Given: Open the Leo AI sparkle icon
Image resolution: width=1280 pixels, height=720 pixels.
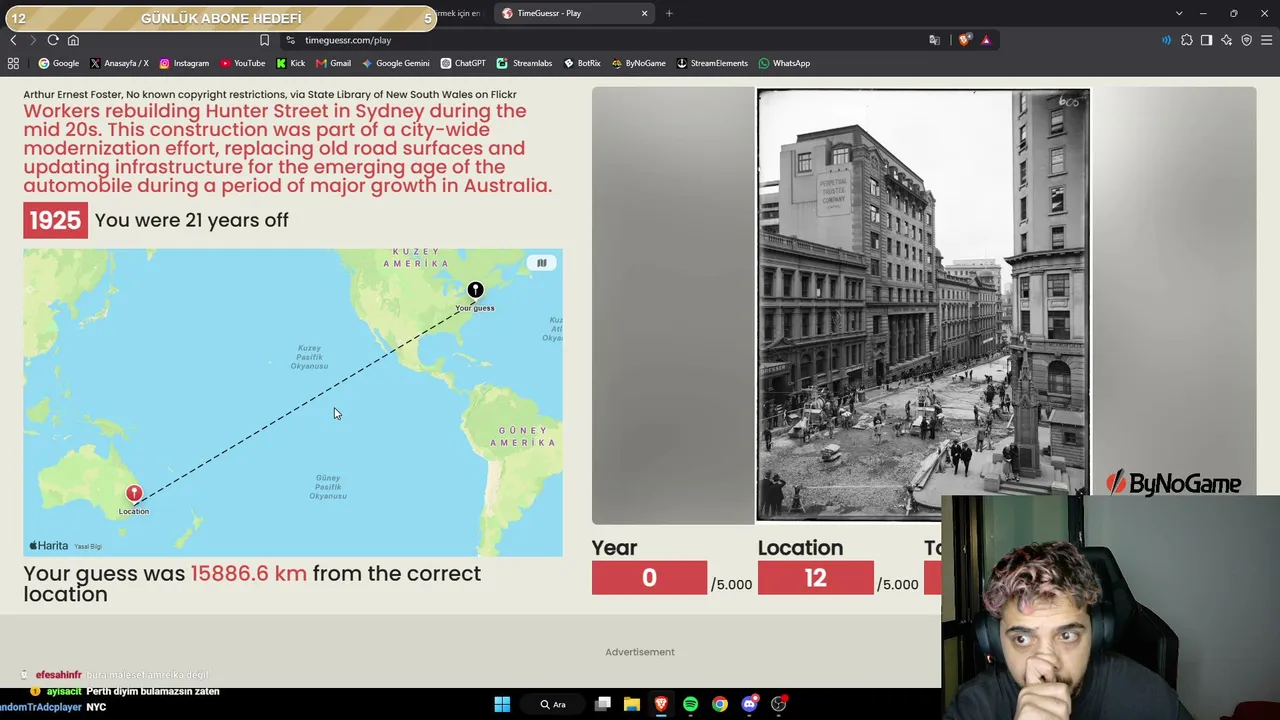Looking at the screenshot, I should tap(1227, 40).
